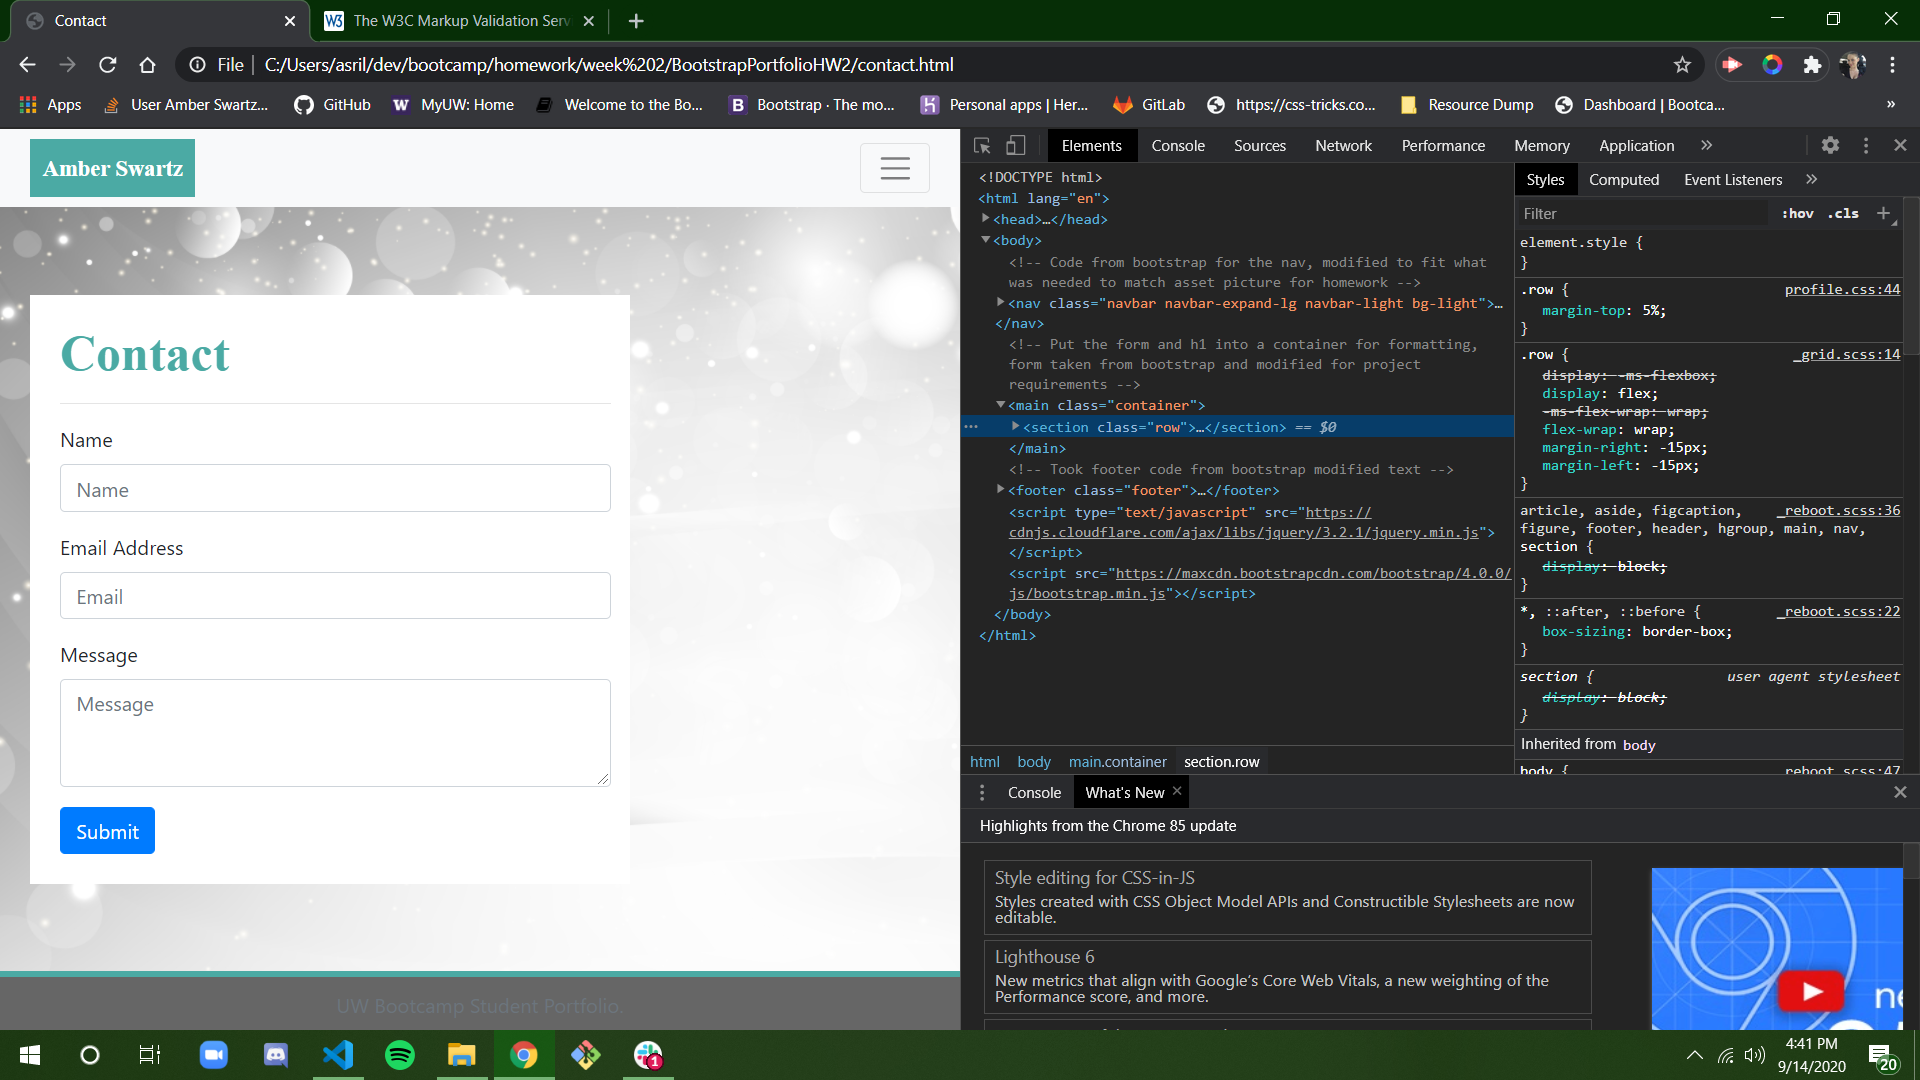Image resolution: width=1920 pixels, height=1080 pixels.
Task: Open Visual Studio Code from taskbar
Action: [x=338, y=1055]
